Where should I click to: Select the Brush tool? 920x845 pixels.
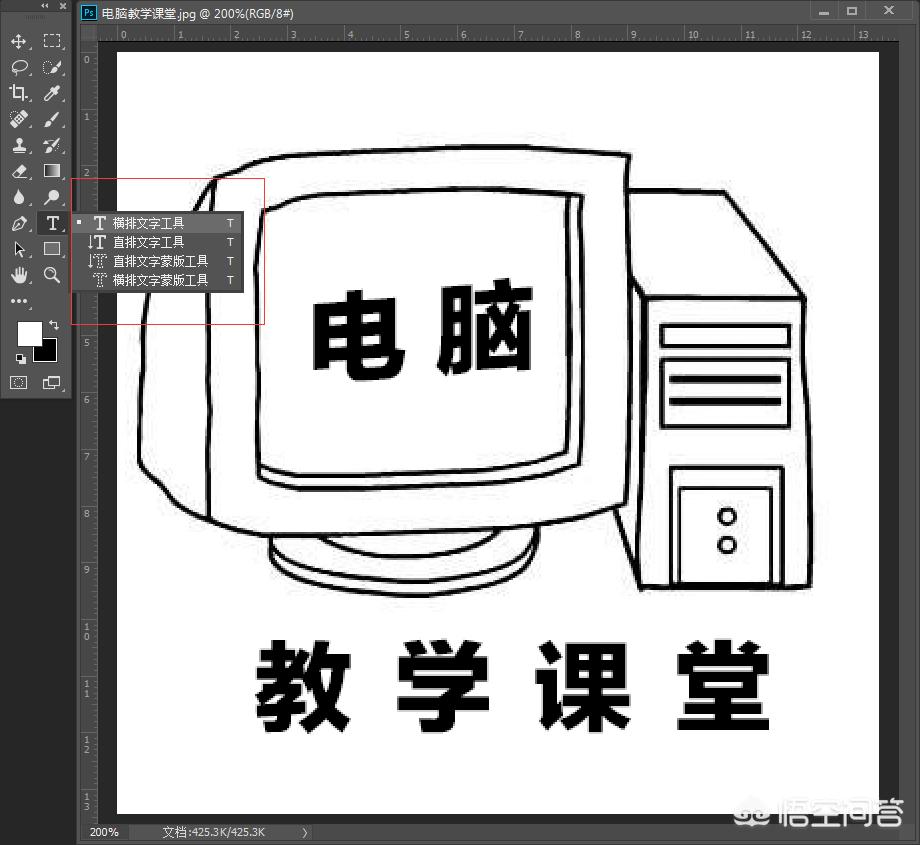[52, 119]
